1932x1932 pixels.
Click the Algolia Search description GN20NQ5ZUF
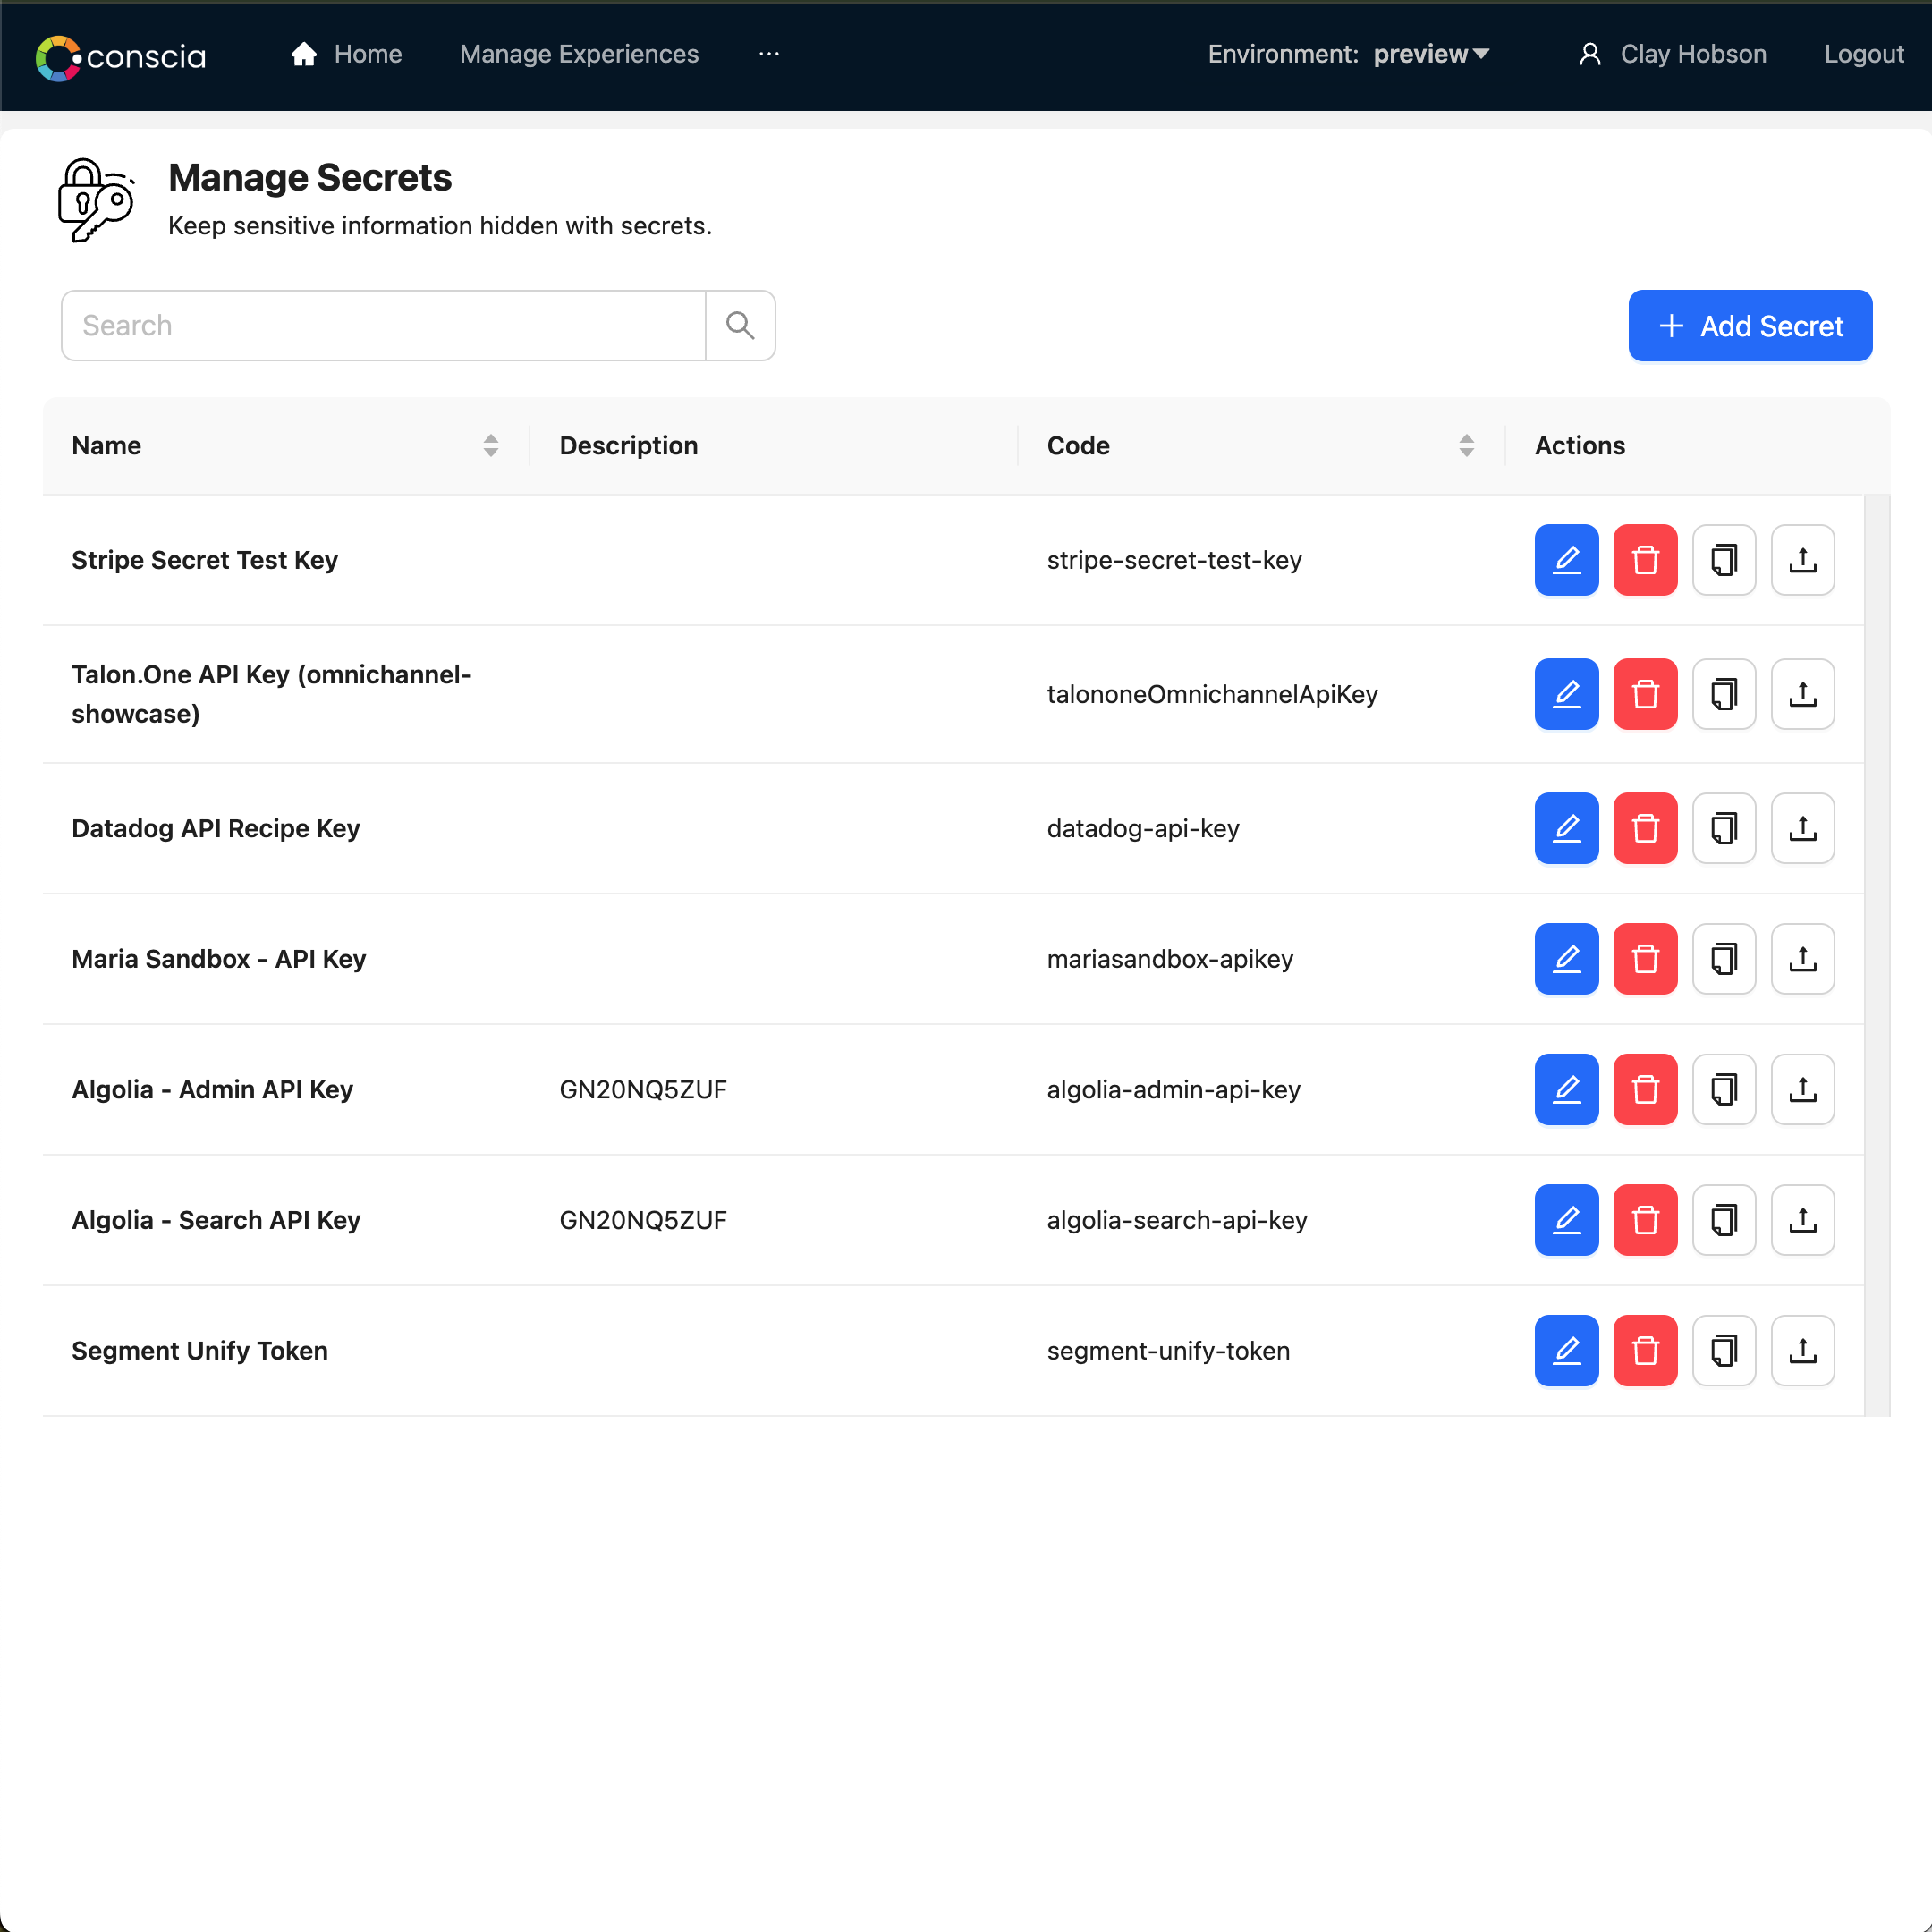click(643, 1220)
